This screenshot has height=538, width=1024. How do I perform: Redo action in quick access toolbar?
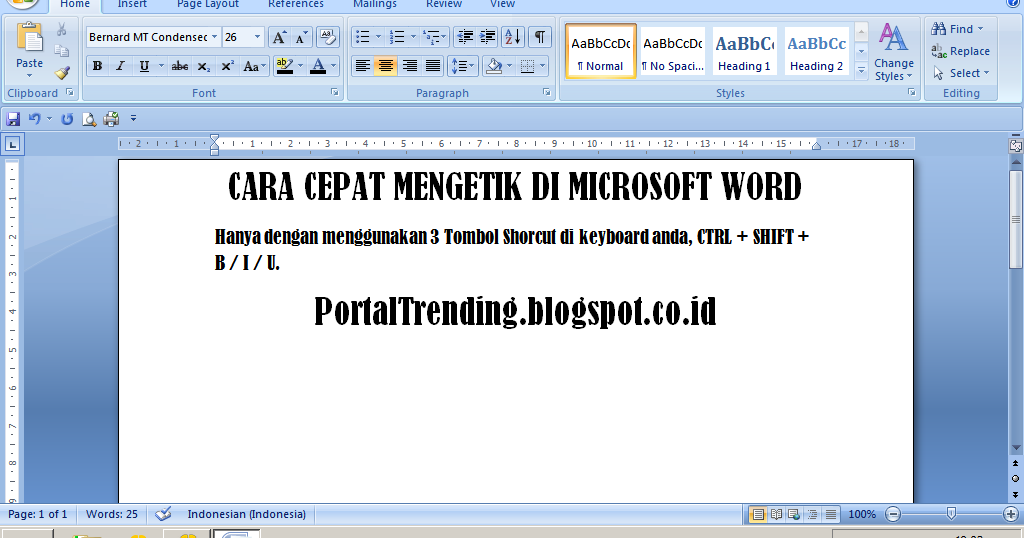click(x=67, y=119)
